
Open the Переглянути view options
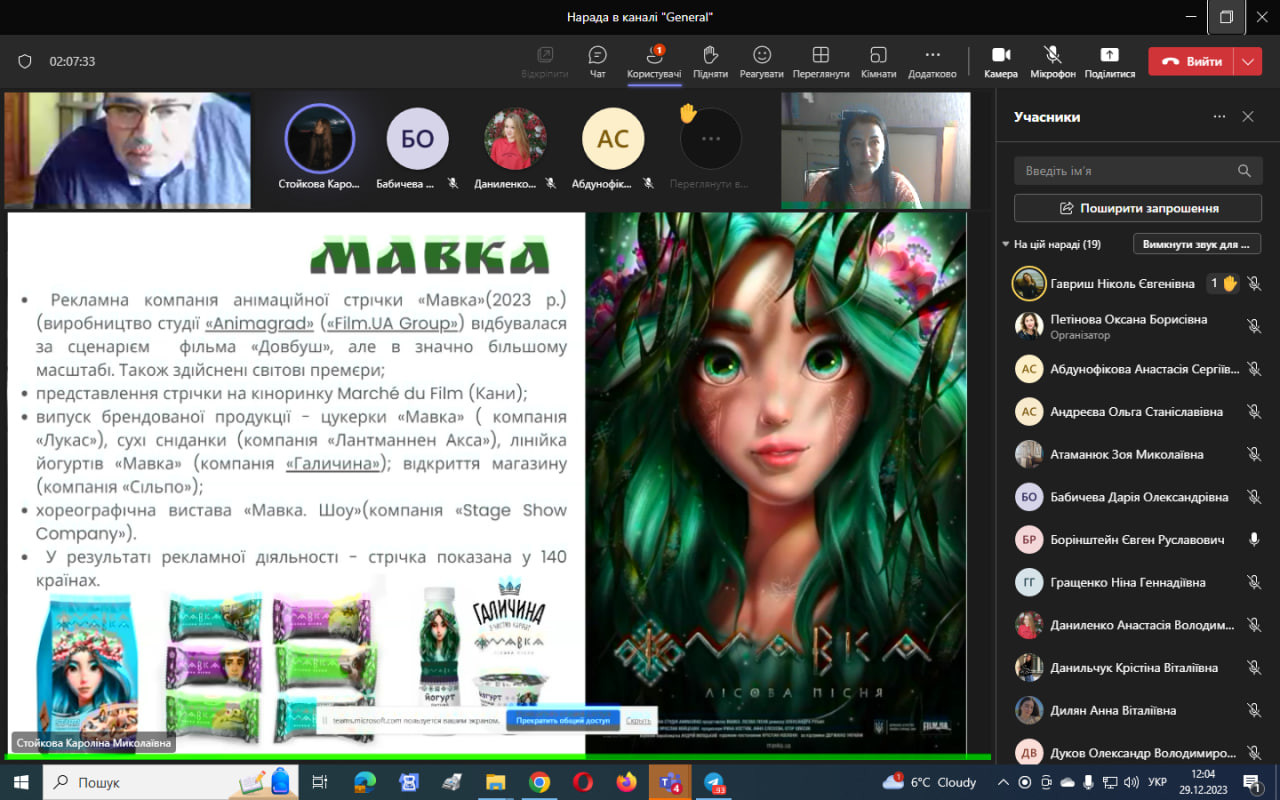point(820,61)
